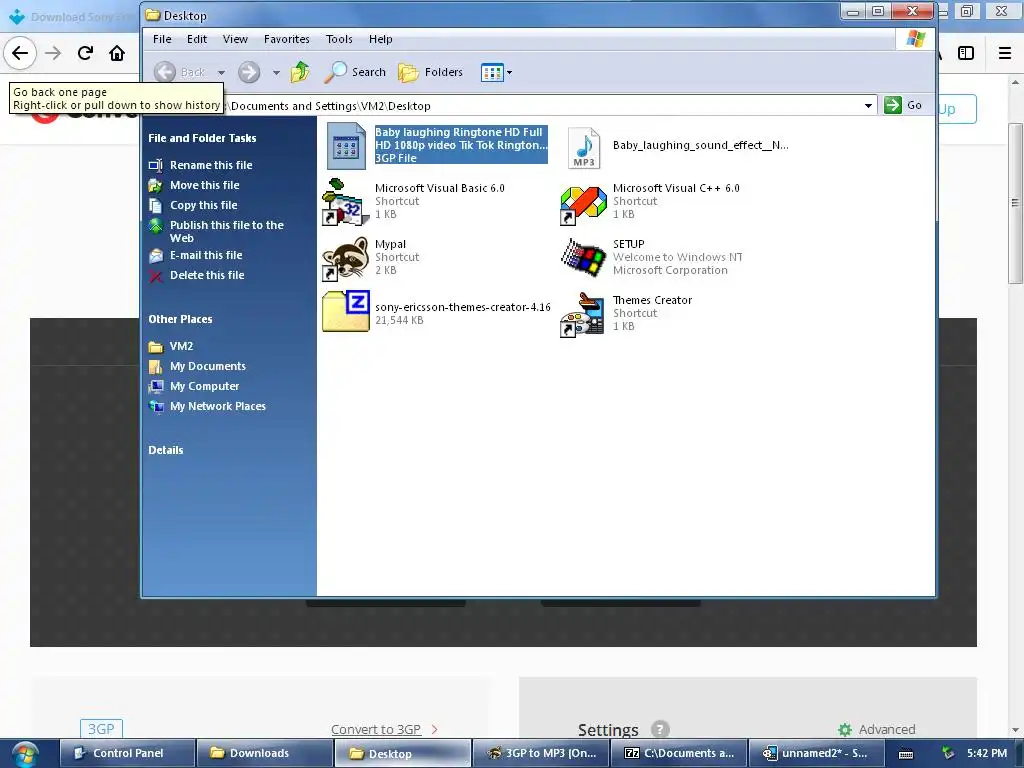Screen dimensions: 1024x768
Task: Open VM2 folder under Other Places
Action: pyautogui.click(x=181, y=346)
